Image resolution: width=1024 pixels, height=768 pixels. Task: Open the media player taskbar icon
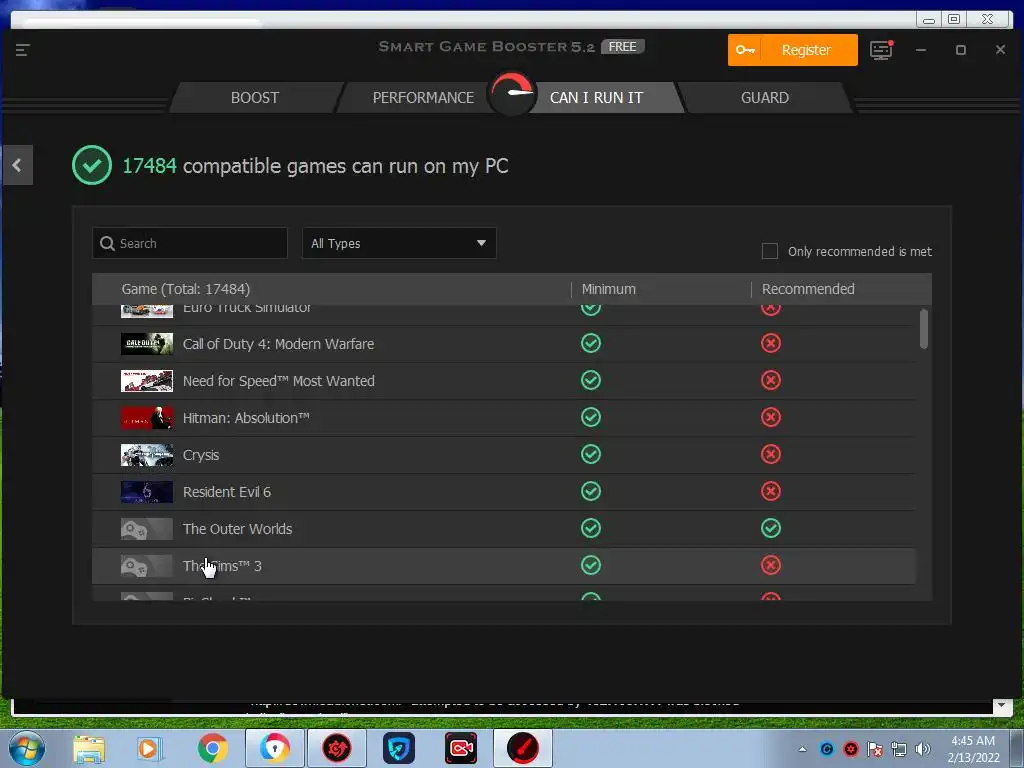coord(150,749)
